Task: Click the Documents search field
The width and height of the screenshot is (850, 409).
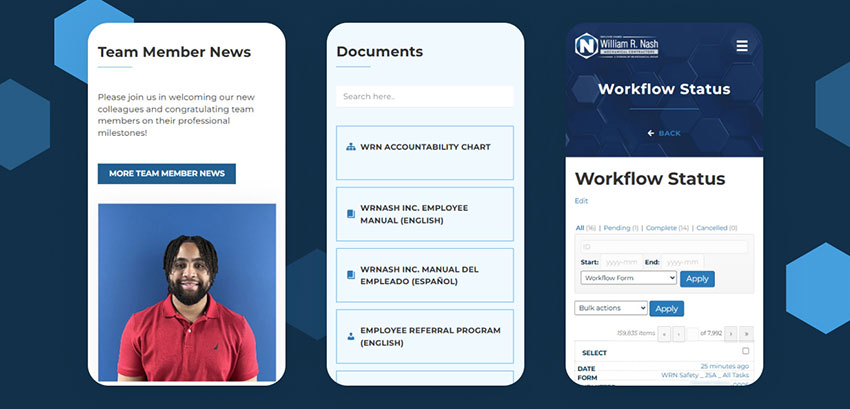Action: coord(424,97)
